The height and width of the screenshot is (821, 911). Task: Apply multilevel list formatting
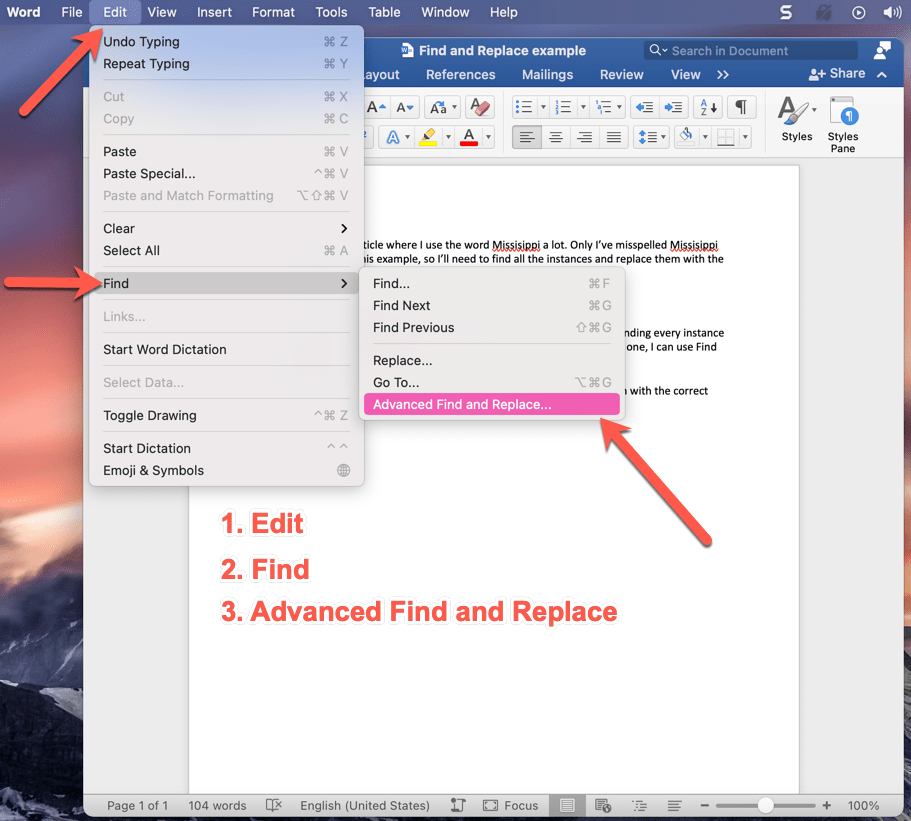[604, 107]
